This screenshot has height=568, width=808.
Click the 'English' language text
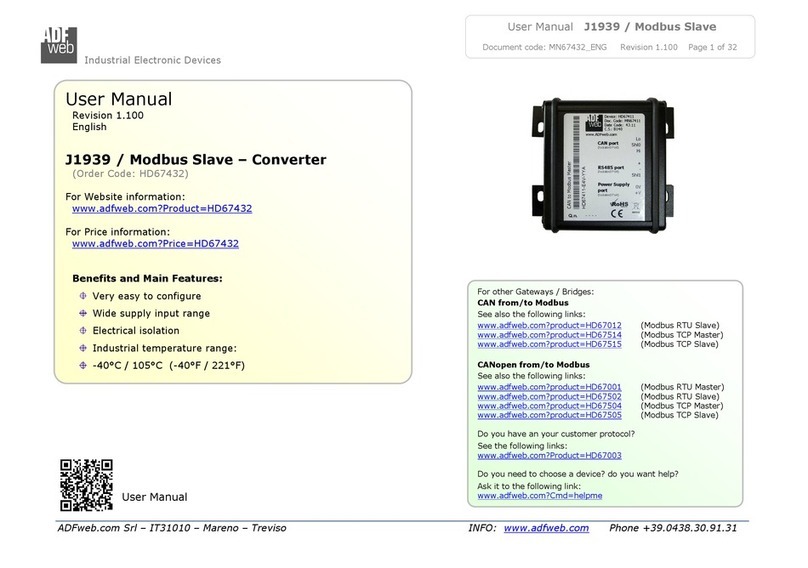pyautogui.click(x=89, y=127)
